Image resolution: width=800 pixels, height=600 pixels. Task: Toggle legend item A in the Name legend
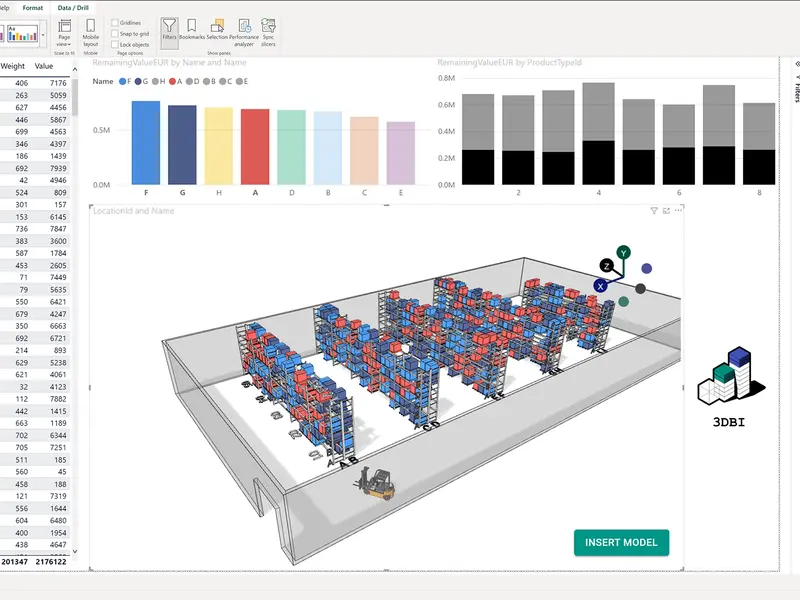tap(176, 82)
